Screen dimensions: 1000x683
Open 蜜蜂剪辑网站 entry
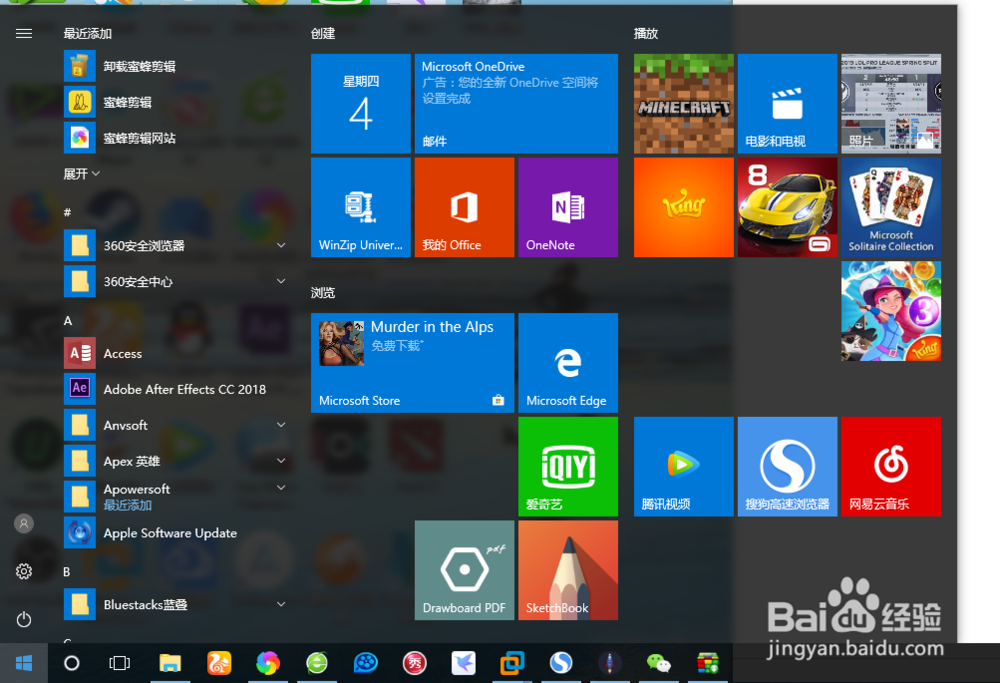(175, 138)
